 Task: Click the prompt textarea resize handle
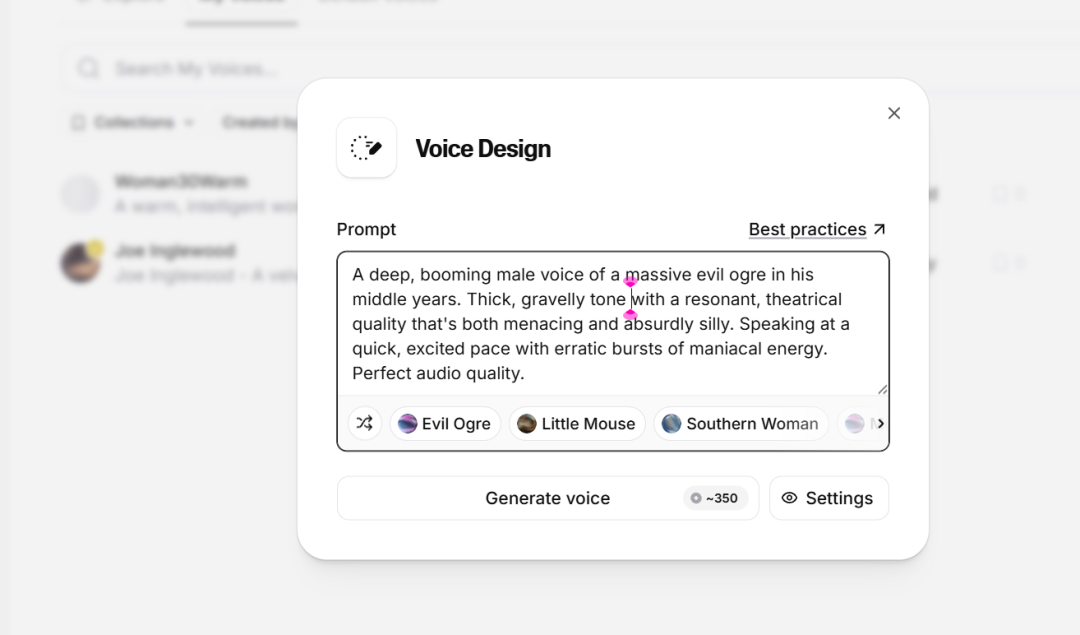coord(882,389)
